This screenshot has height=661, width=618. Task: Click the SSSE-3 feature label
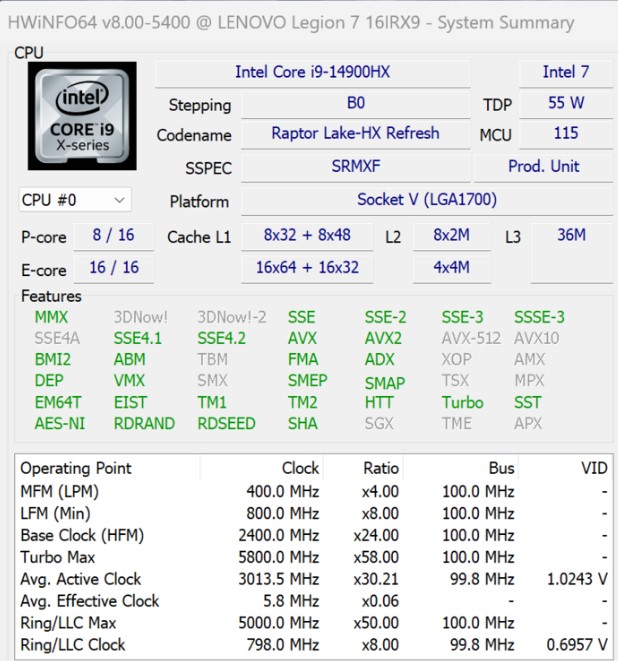[539, 317]
